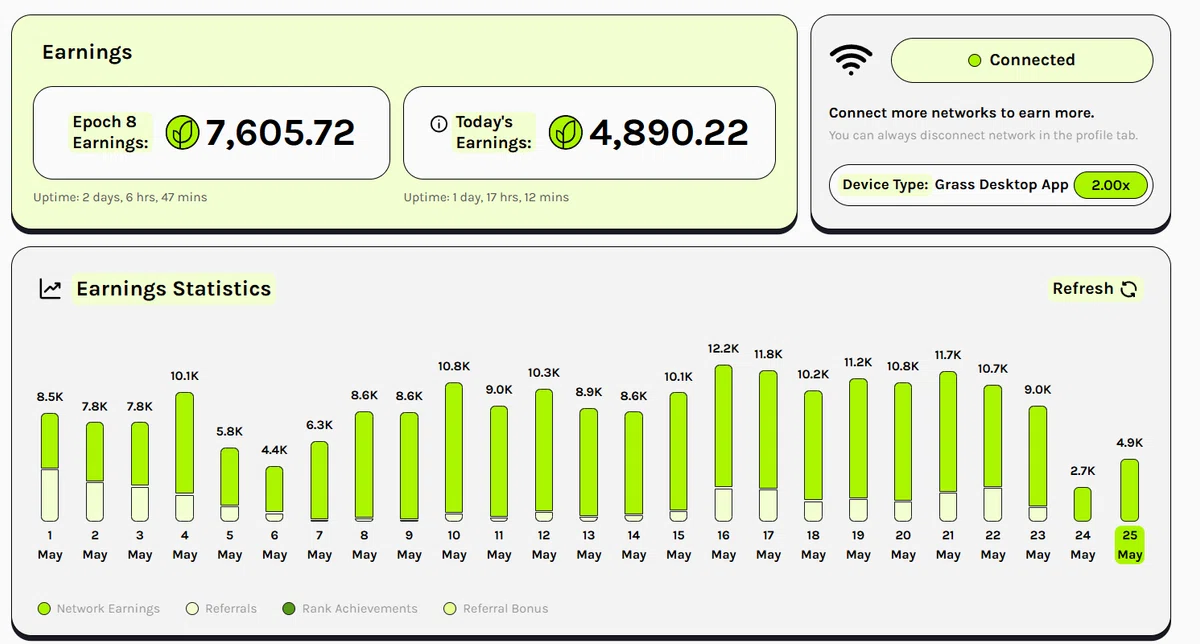
Task: Click the Refresh icon in Earnings Statistics
Action: click(1129, 289)
